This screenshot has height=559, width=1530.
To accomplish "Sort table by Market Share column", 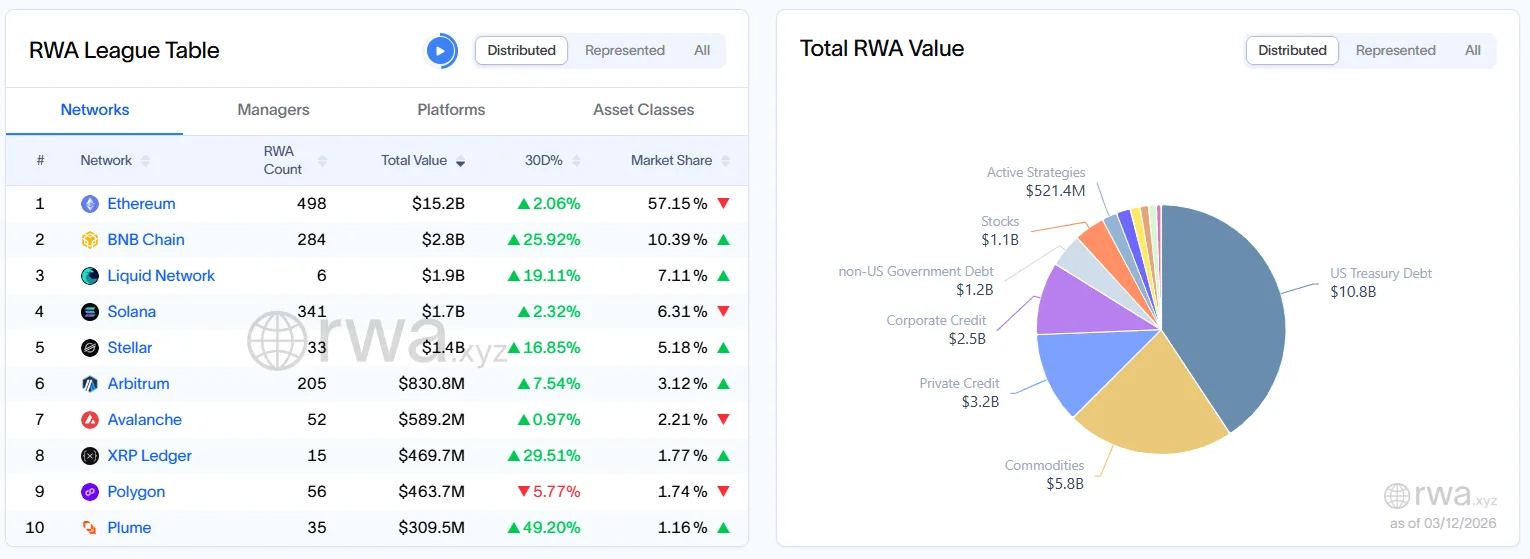I will (679, 161).
